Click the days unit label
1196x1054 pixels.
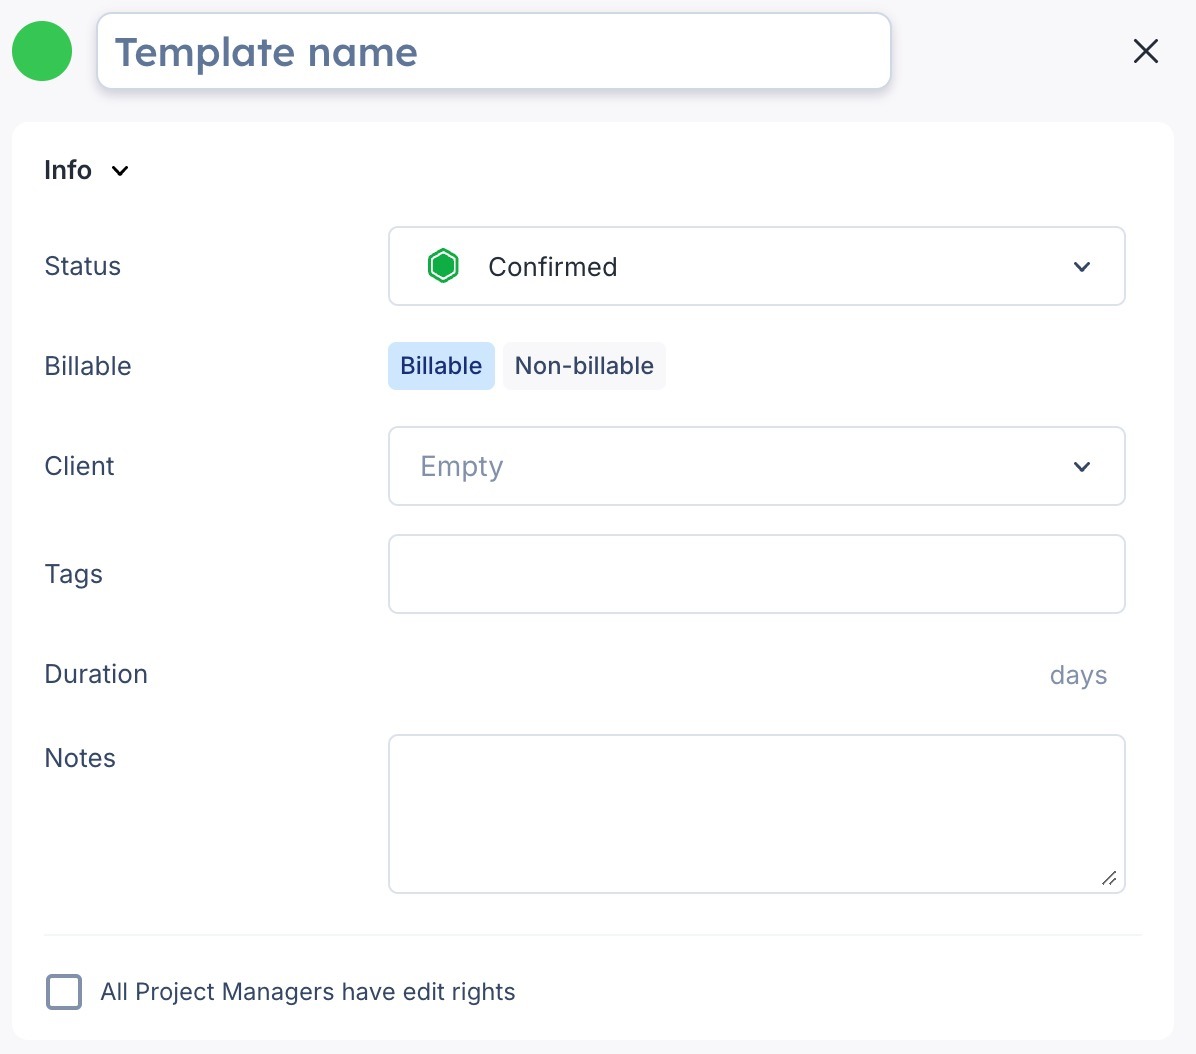click(x=1078, y=675)
